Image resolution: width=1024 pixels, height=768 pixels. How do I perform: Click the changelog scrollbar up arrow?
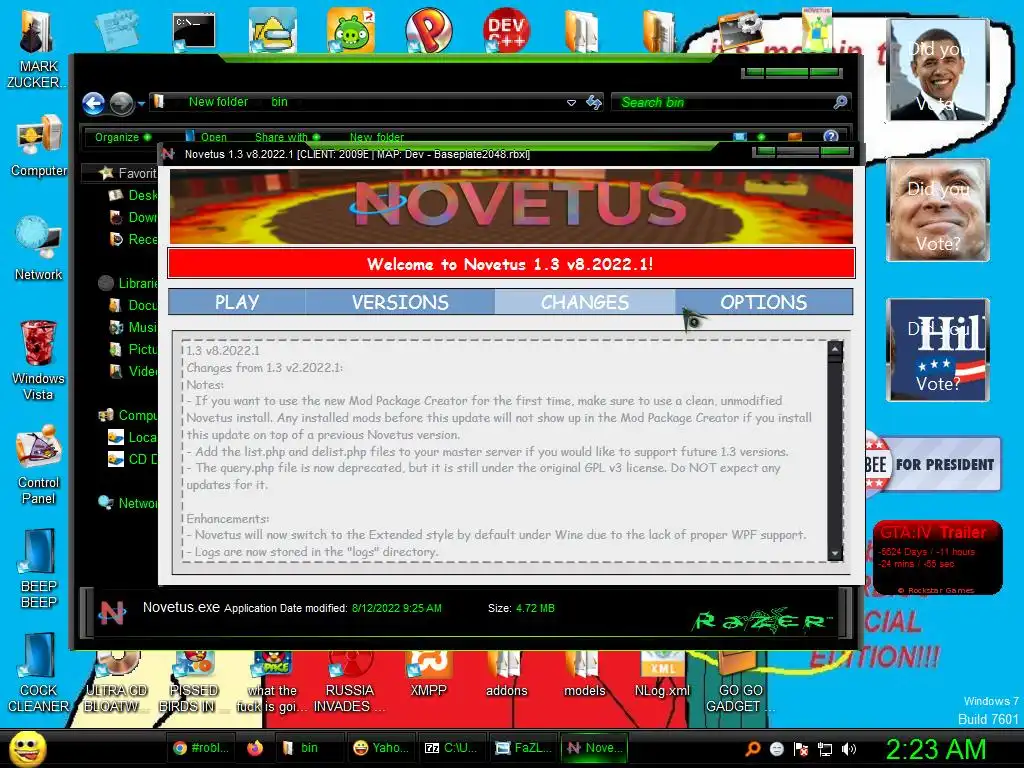tap(835, 349)
